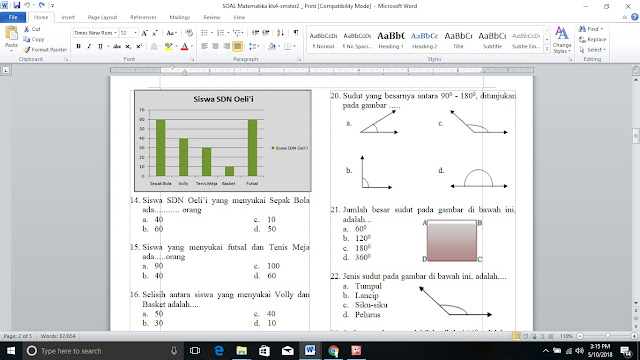
Task: Click the Paste button
Action: 11,38
